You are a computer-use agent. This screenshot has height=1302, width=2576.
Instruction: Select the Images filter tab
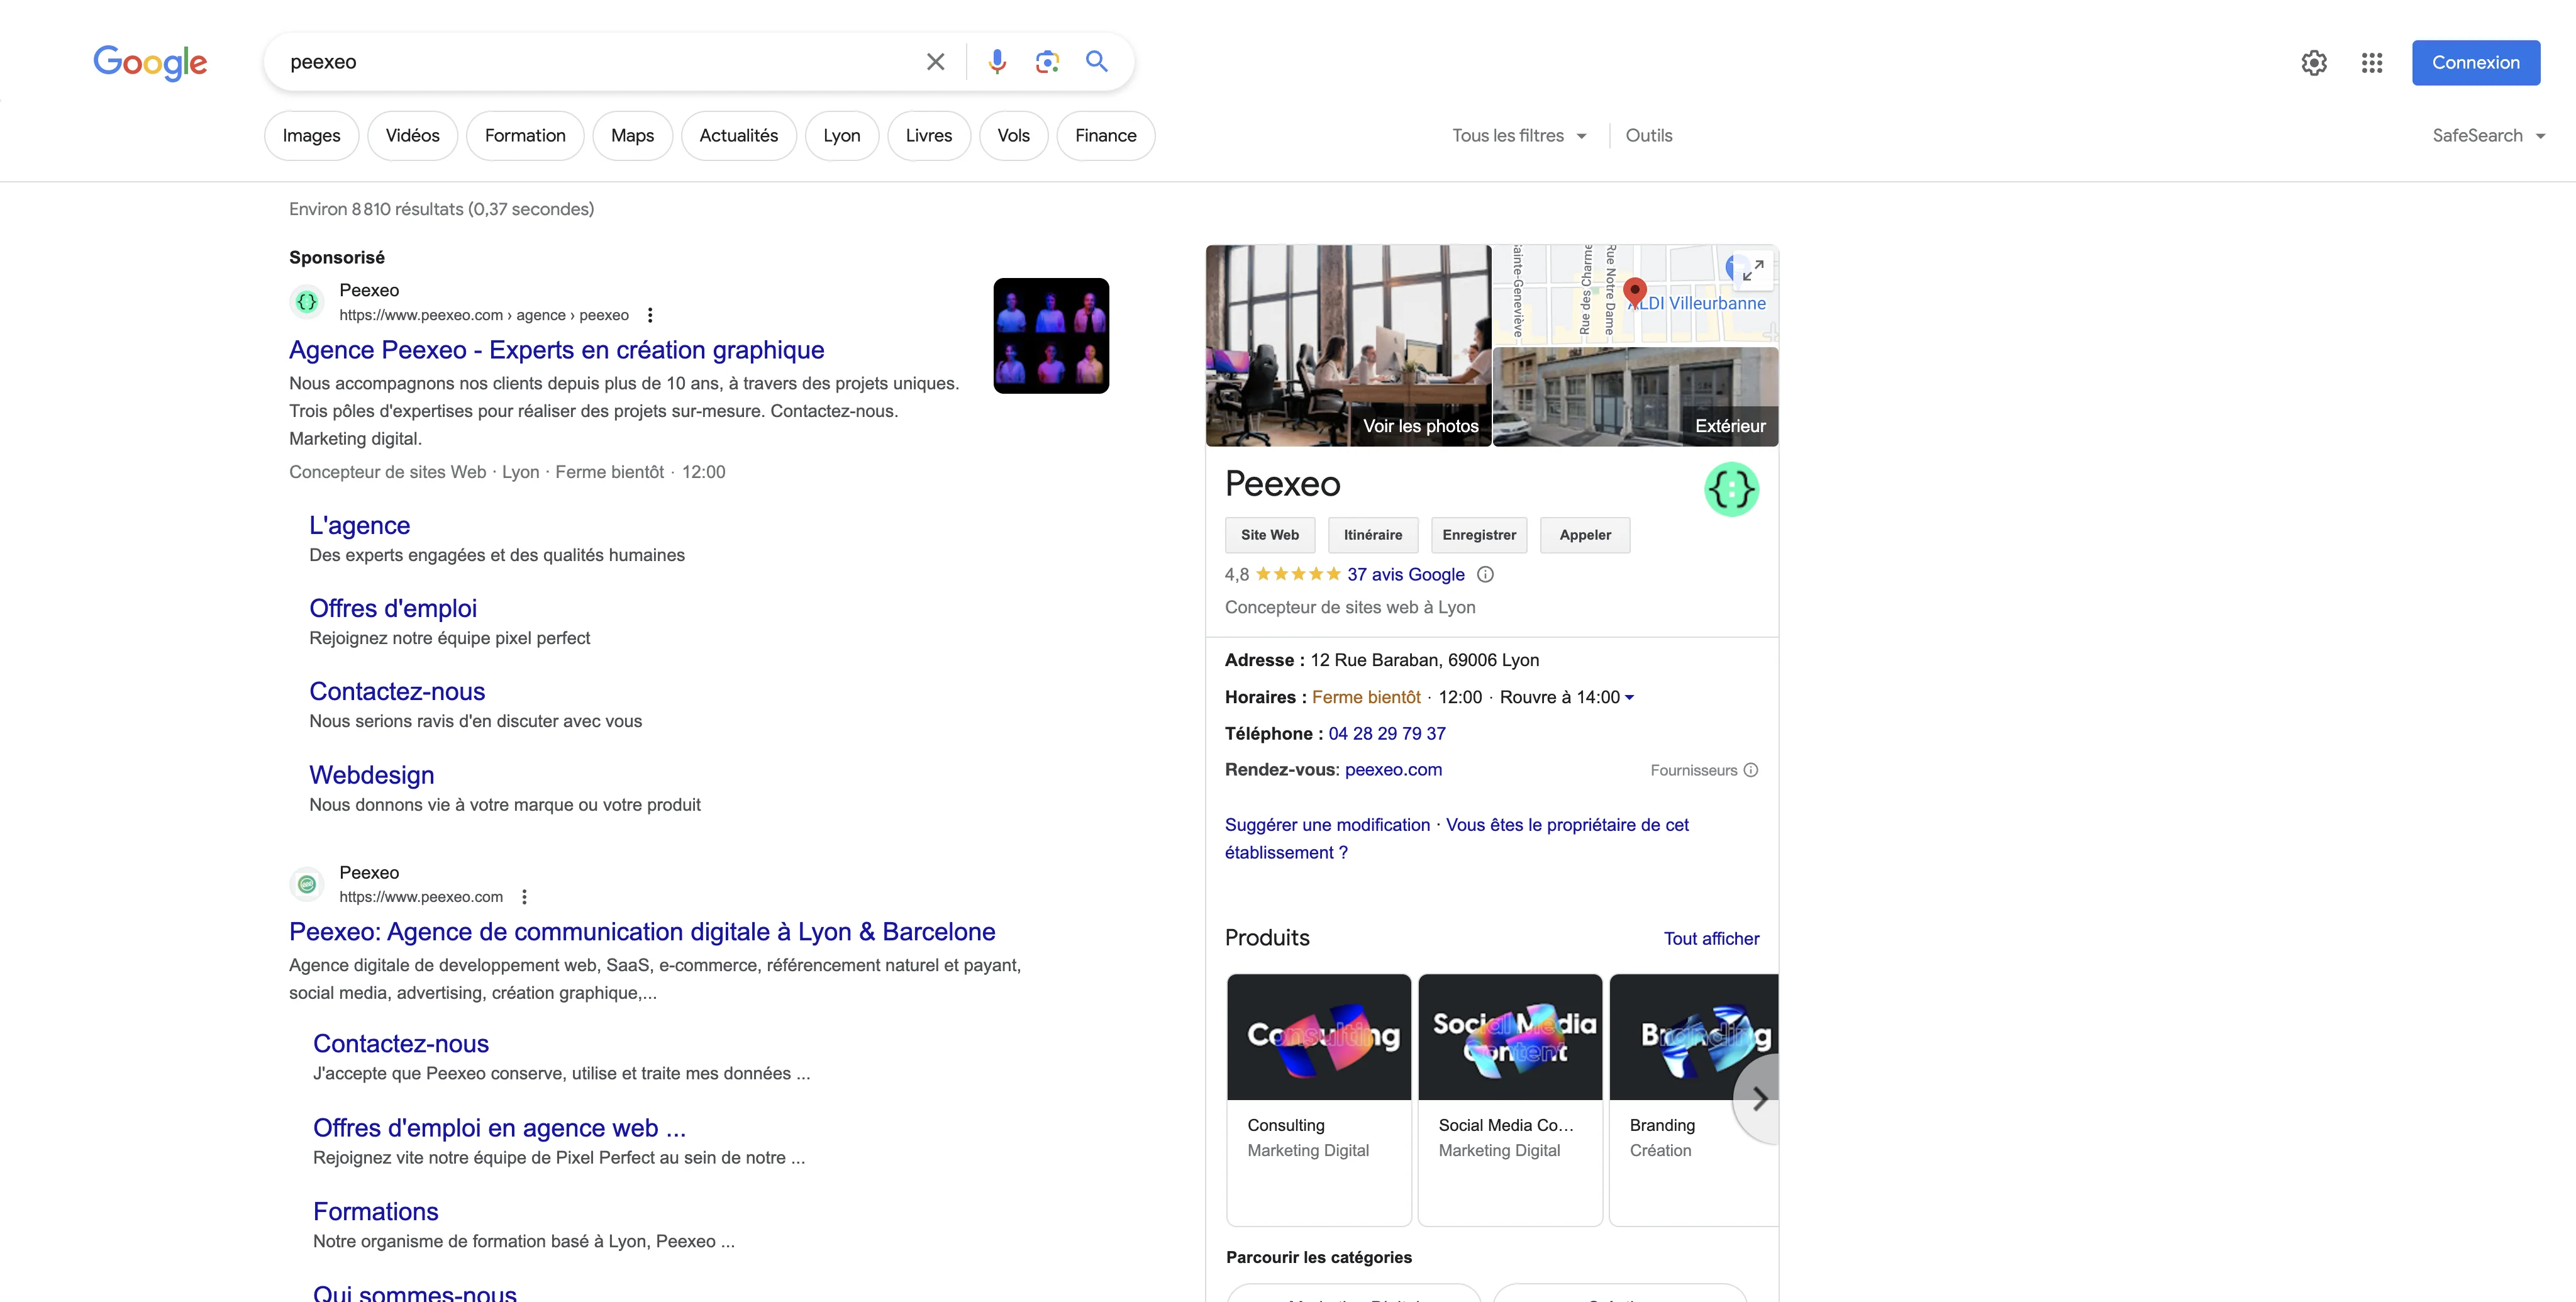click(311, 136)
